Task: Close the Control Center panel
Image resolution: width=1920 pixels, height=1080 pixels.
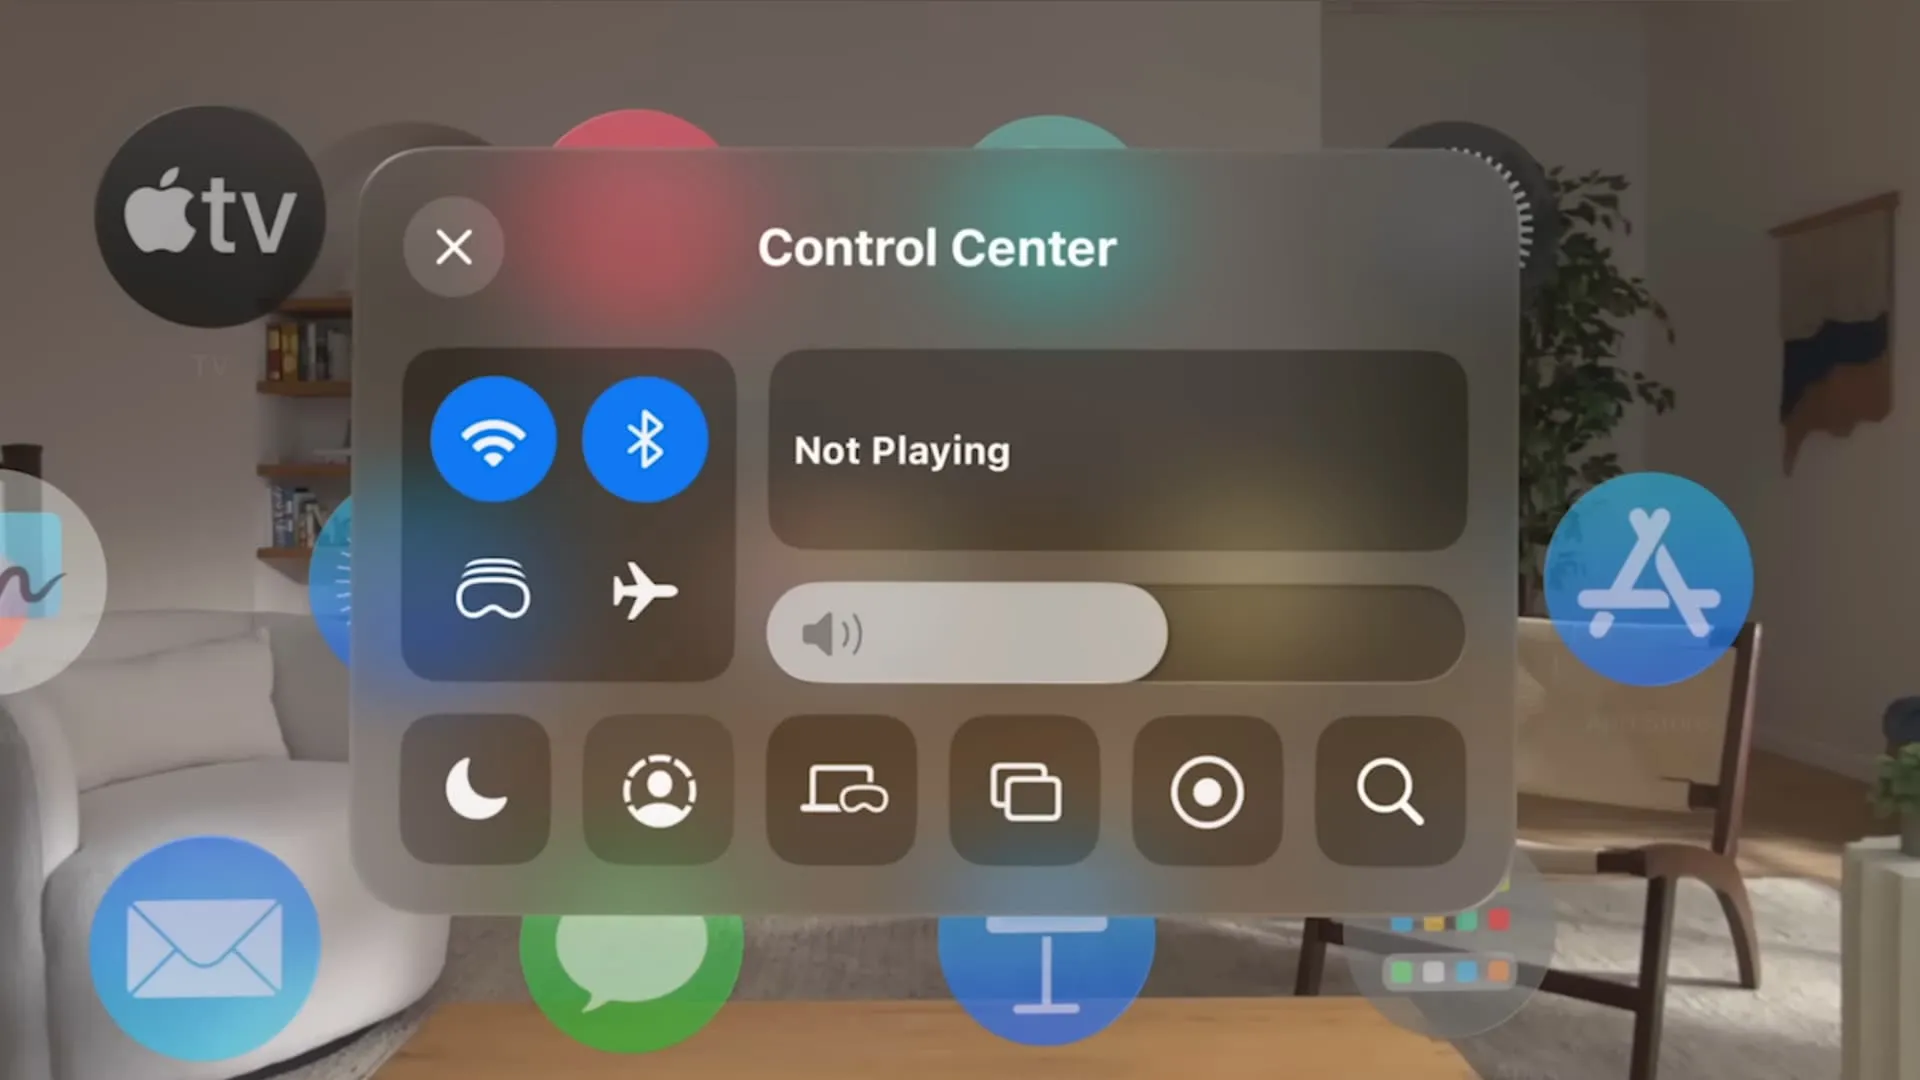Action: pos(452,247)
